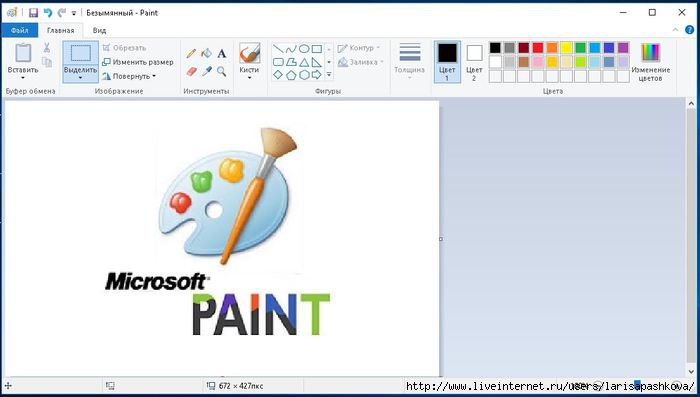The image size is (700, 397).
Task: Select the Eraser tool
Action: pyautogui.click(x=191, y=71)
